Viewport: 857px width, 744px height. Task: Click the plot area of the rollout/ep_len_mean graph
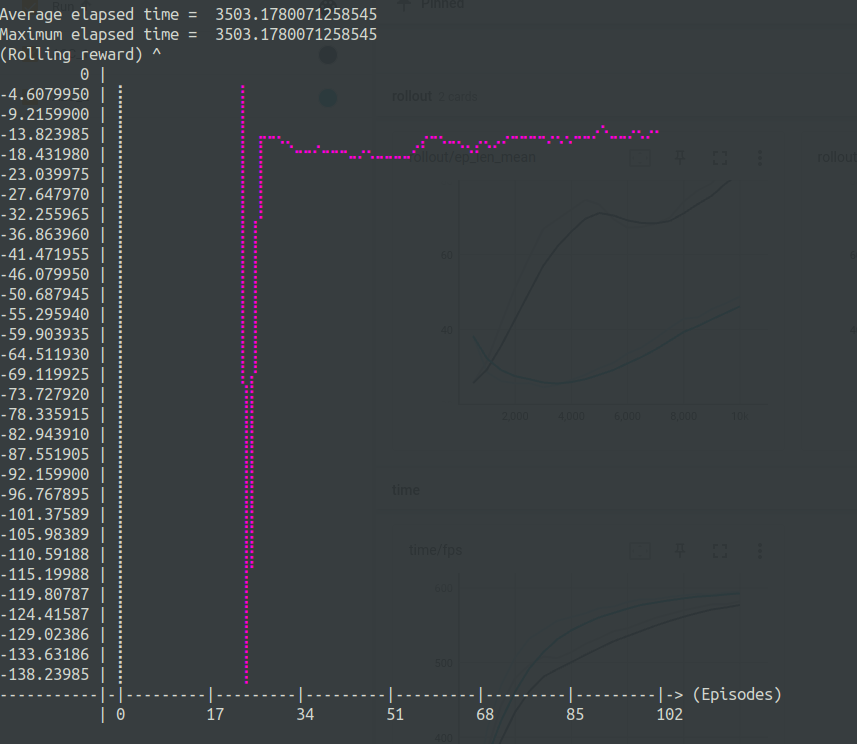[600, 290]
